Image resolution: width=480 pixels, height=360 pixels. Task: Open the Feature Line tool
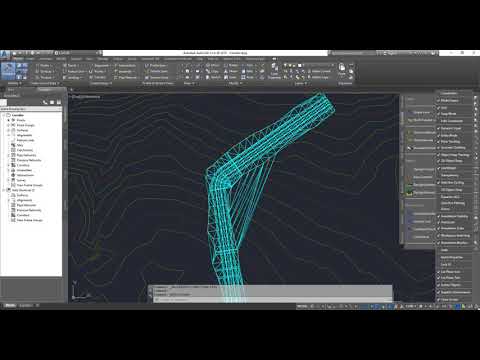(x=74, y=71)
